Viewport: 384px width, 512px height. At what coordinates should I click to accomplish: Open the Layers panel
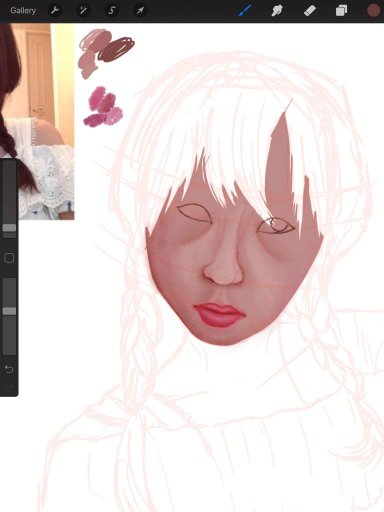point(341,11)
